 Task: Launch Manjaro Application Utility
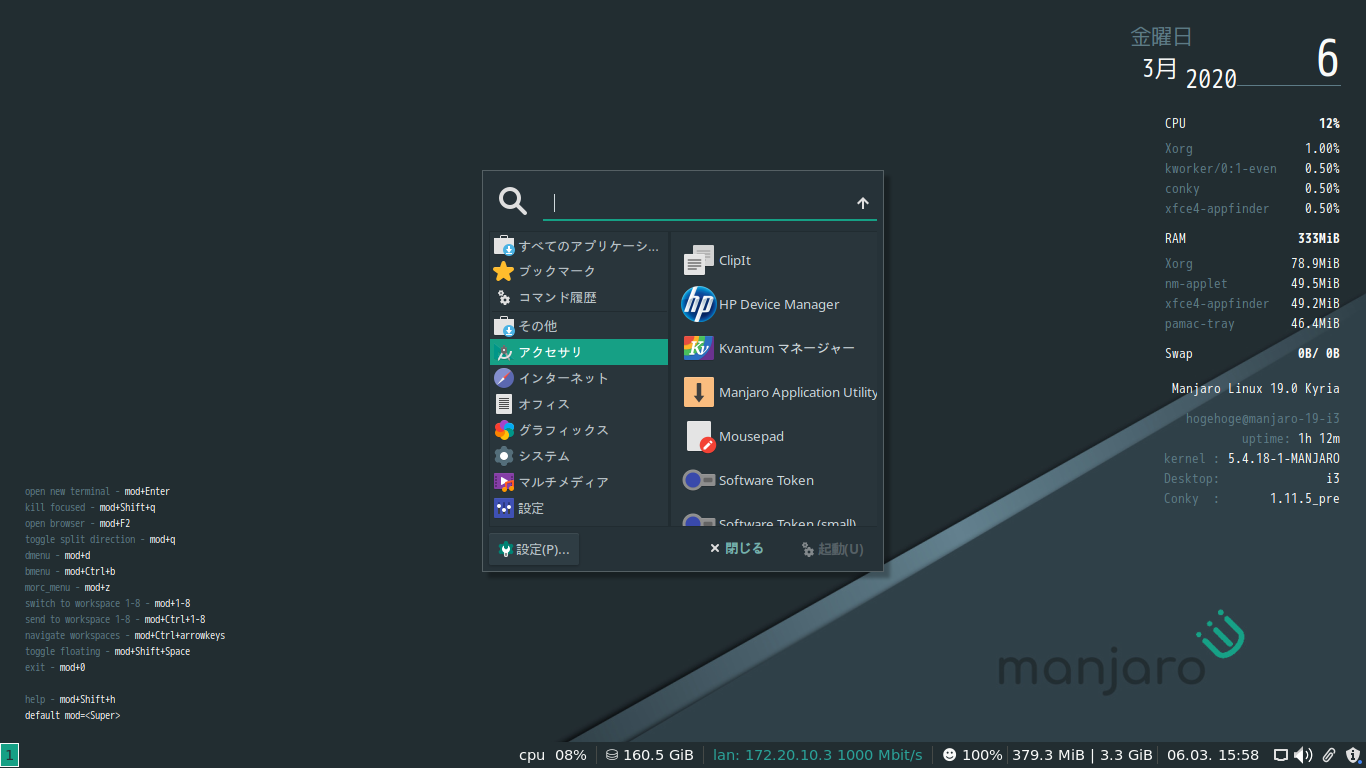click(775, 392)
